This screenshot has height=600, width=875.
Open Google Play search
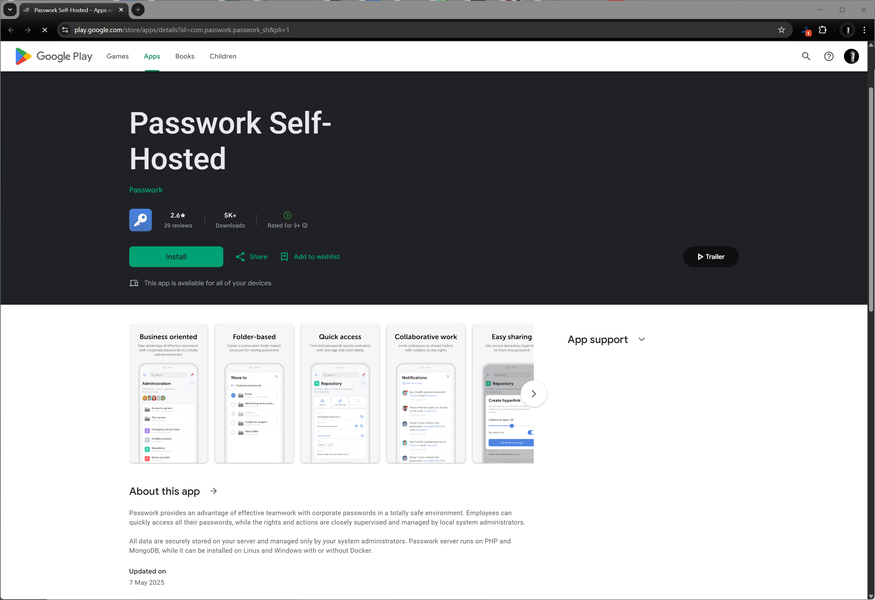(806, 56)
